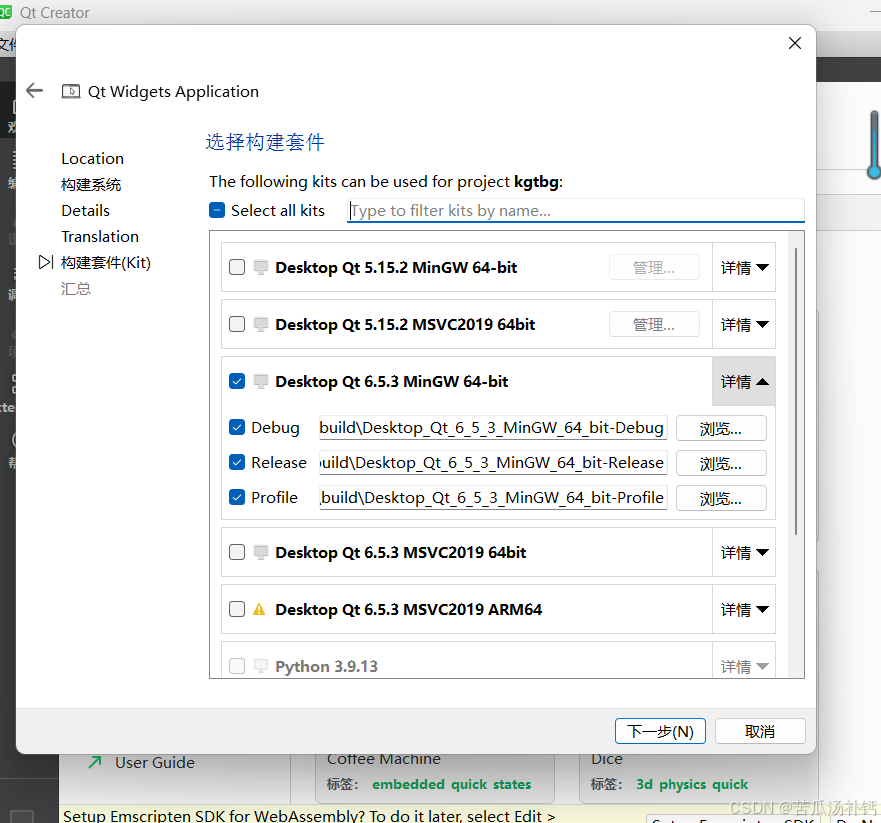Enable Desktop Qt 5.15.2 MSVC2019 64bit kit
This screenshot has height=823, width=881.
pyautogui.click(x=237, y=324)
